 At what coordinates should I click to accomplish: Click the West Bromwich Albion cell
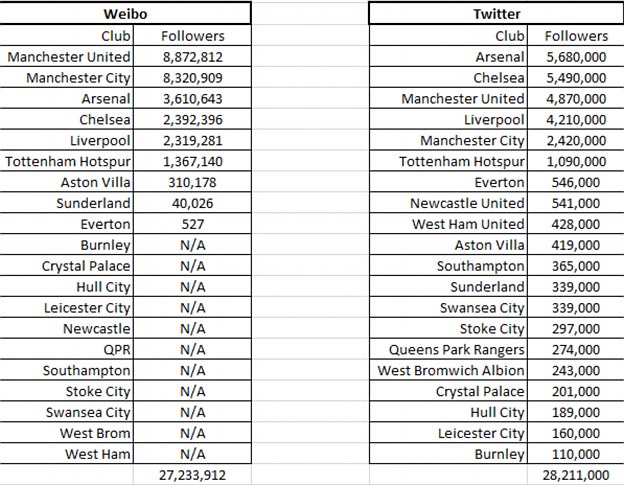[x=451, y=371]
